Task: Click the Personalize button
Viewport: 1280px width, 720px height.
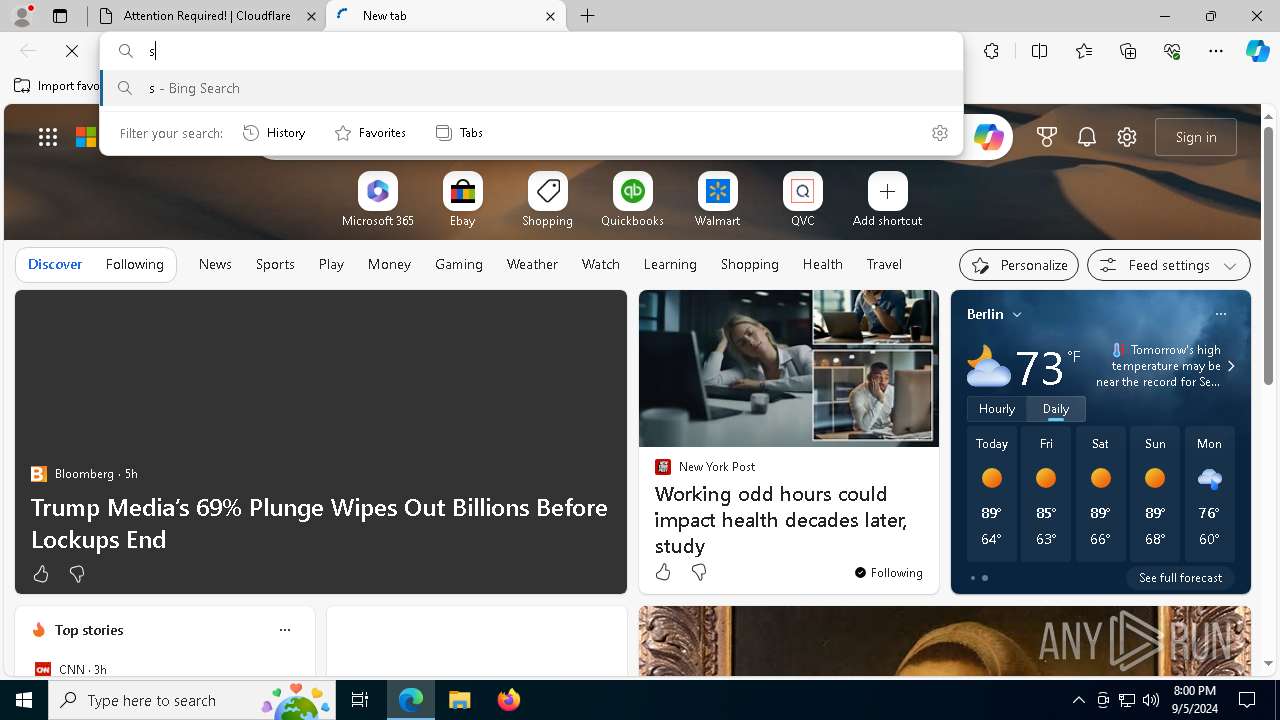Action: pyautogui.click(x=1019, y=265)
